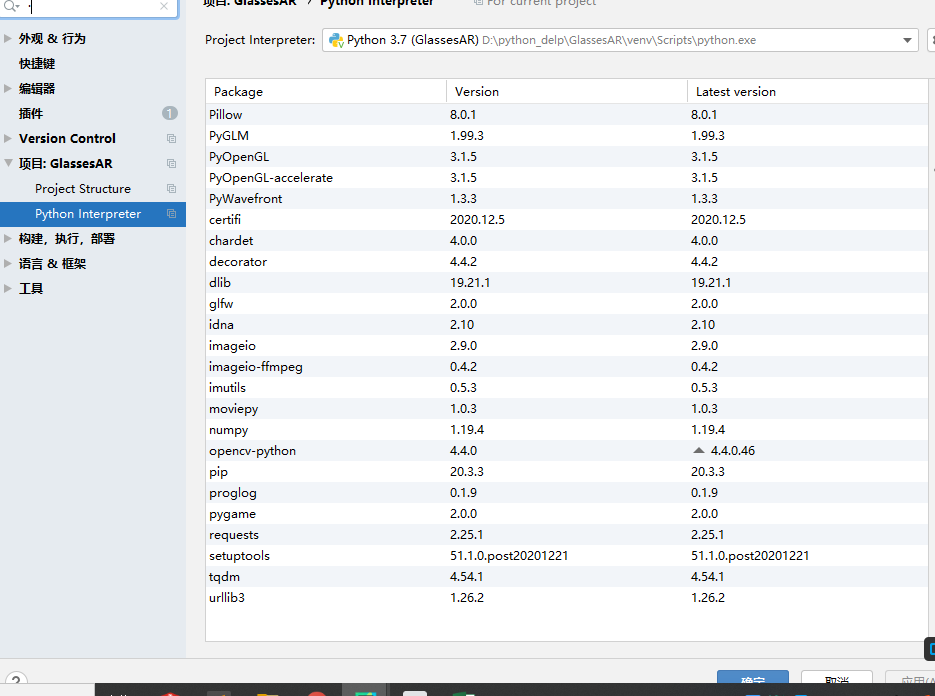This screenshot has height=696, width=935.
Task: Click the per-project icon beside Python Interpreter
Action: [172, 214]
